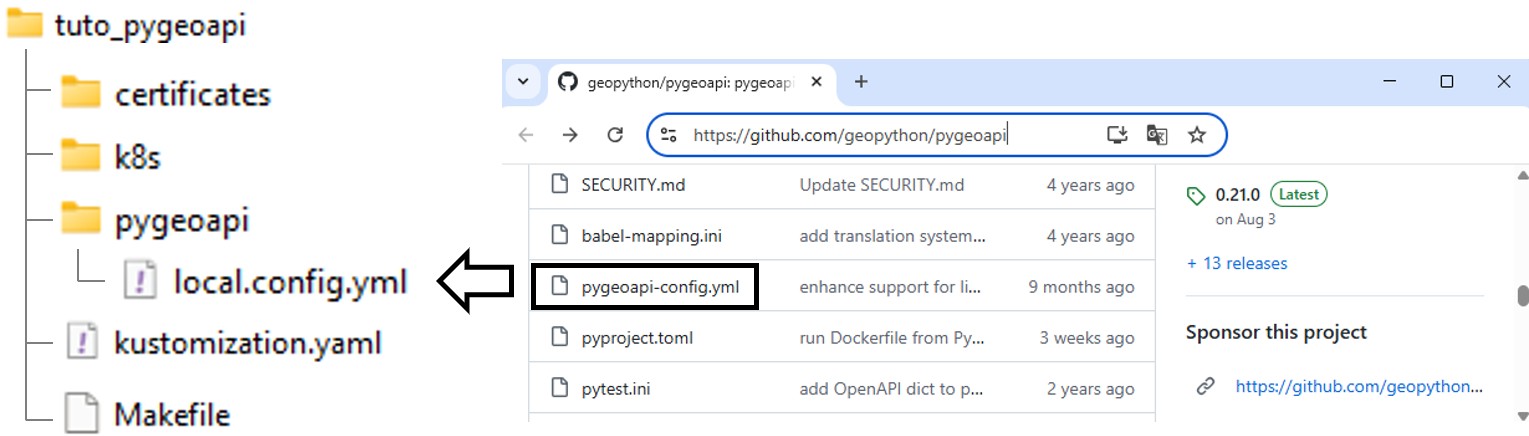Click 'Sponsor this project' heading
Screen dimensions: 1529x436
(1276, 332)
